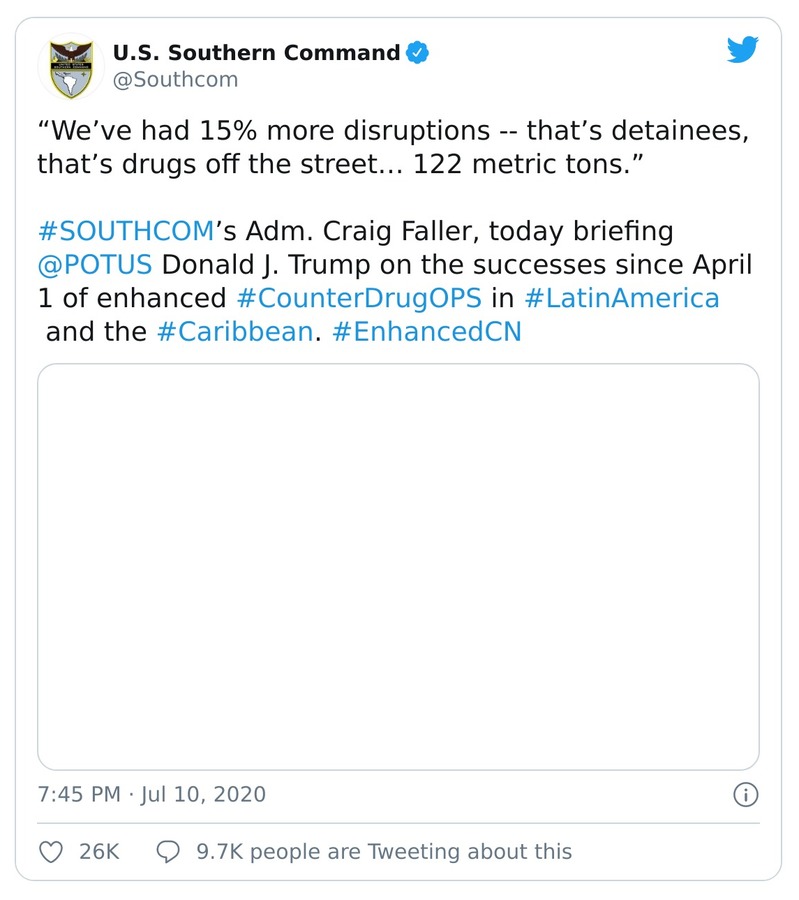
Task: Open the Twitter bird logo
Action: point(742,51)
